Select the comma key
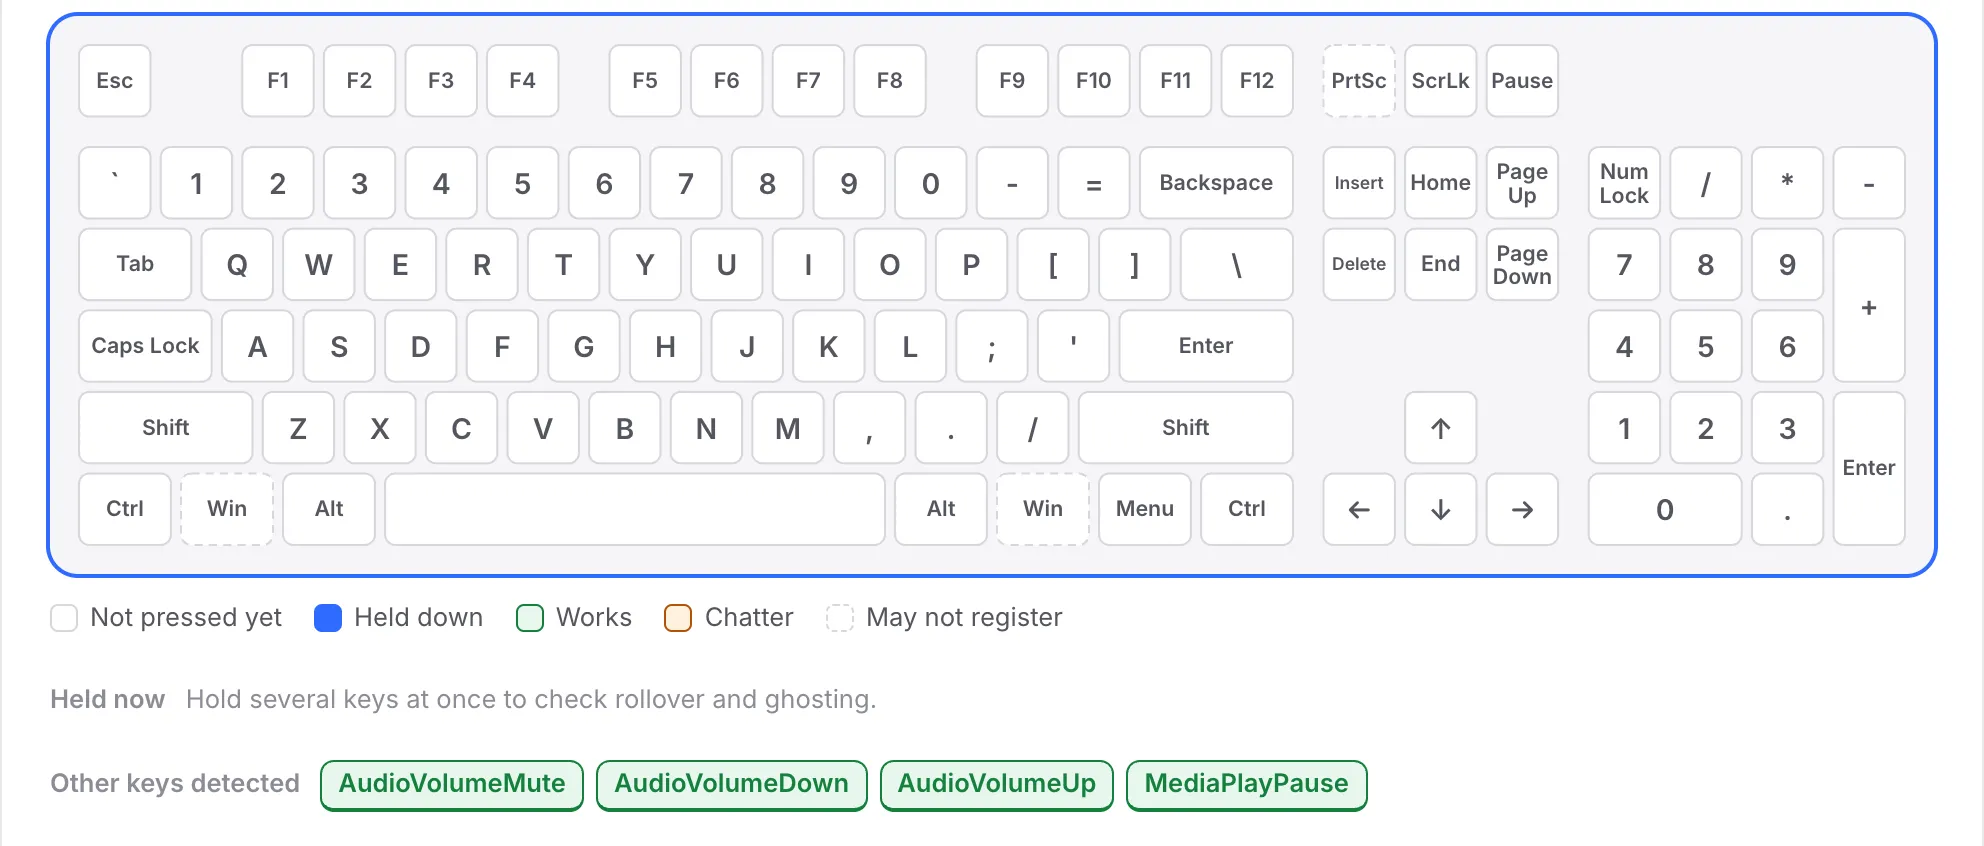The image size is (1984, 846). click(869, 428)
